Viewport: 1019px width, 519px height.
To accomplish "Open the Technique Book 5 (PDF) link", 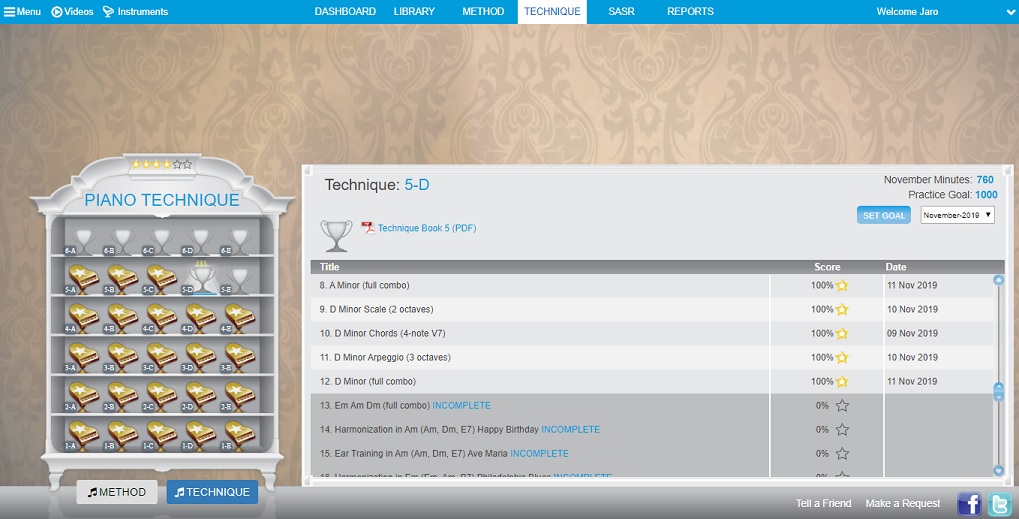I will pyautogui.click(x=427, y=228).
